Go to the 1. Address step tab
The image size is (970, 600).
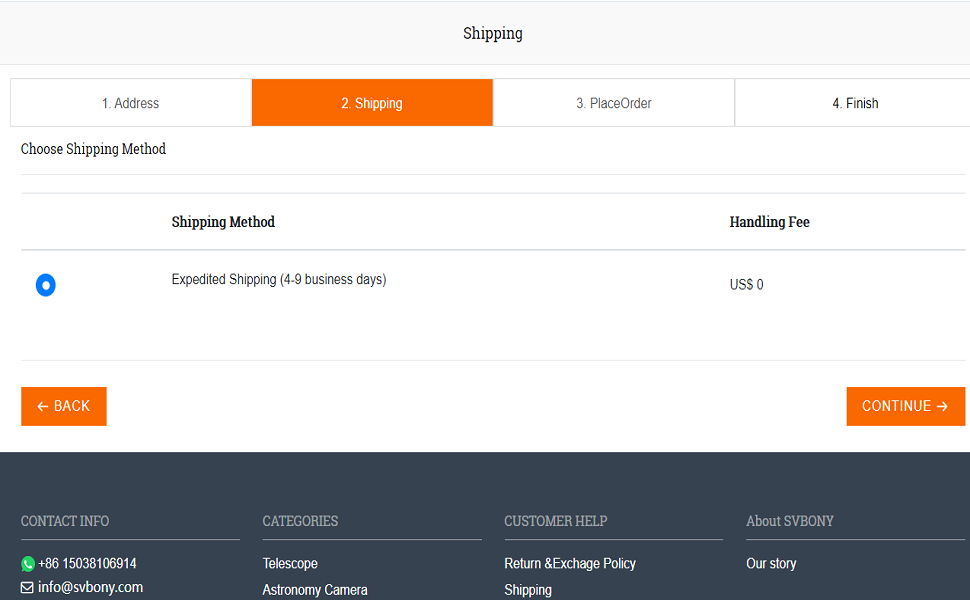pos(130,103)
